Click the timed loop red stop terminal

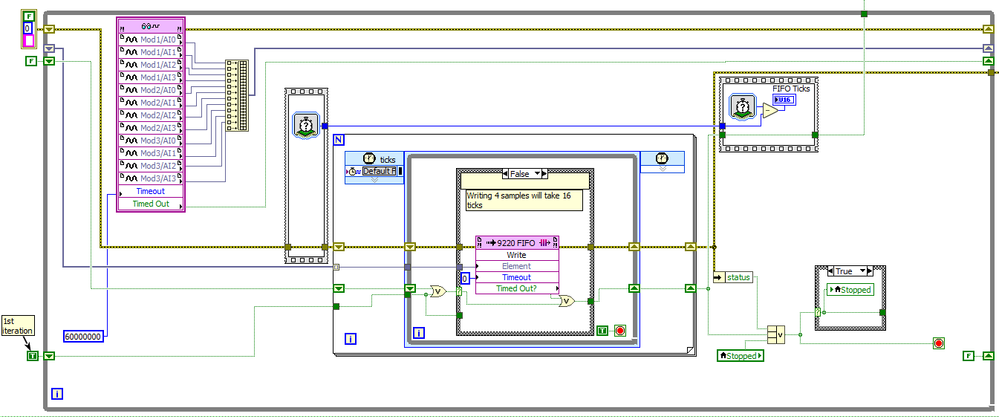tap(620, 331)
